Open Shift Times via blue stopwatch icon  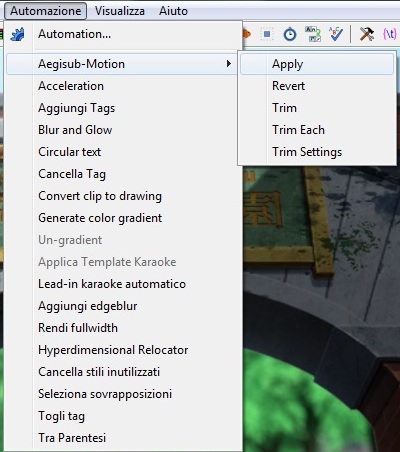tap(290, 34)
